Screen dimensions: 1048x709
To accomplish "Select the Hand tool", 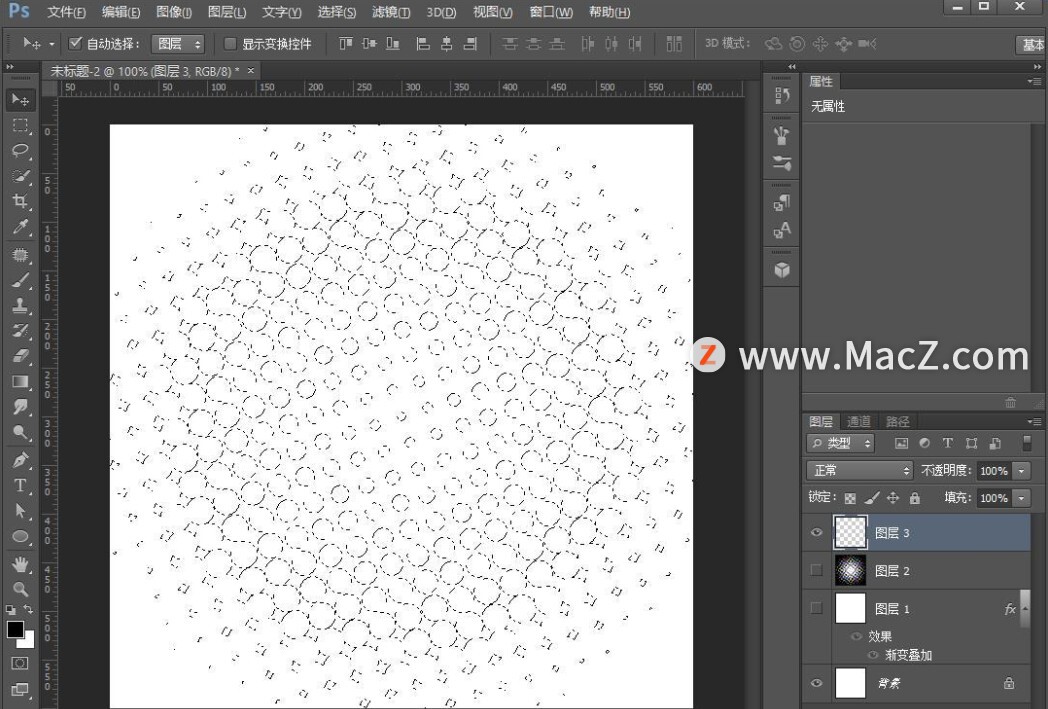I will (x=20, y=564).
